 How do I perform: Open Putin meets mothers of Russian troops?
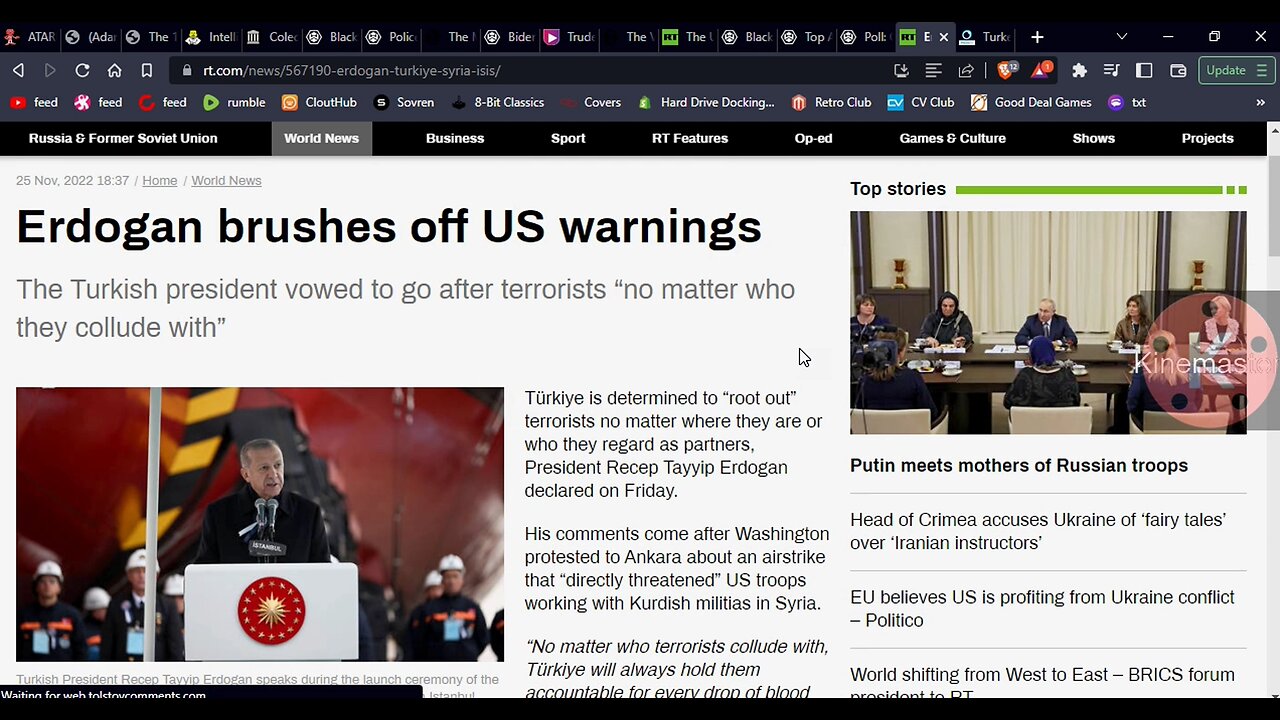(x=1019, y=466)
